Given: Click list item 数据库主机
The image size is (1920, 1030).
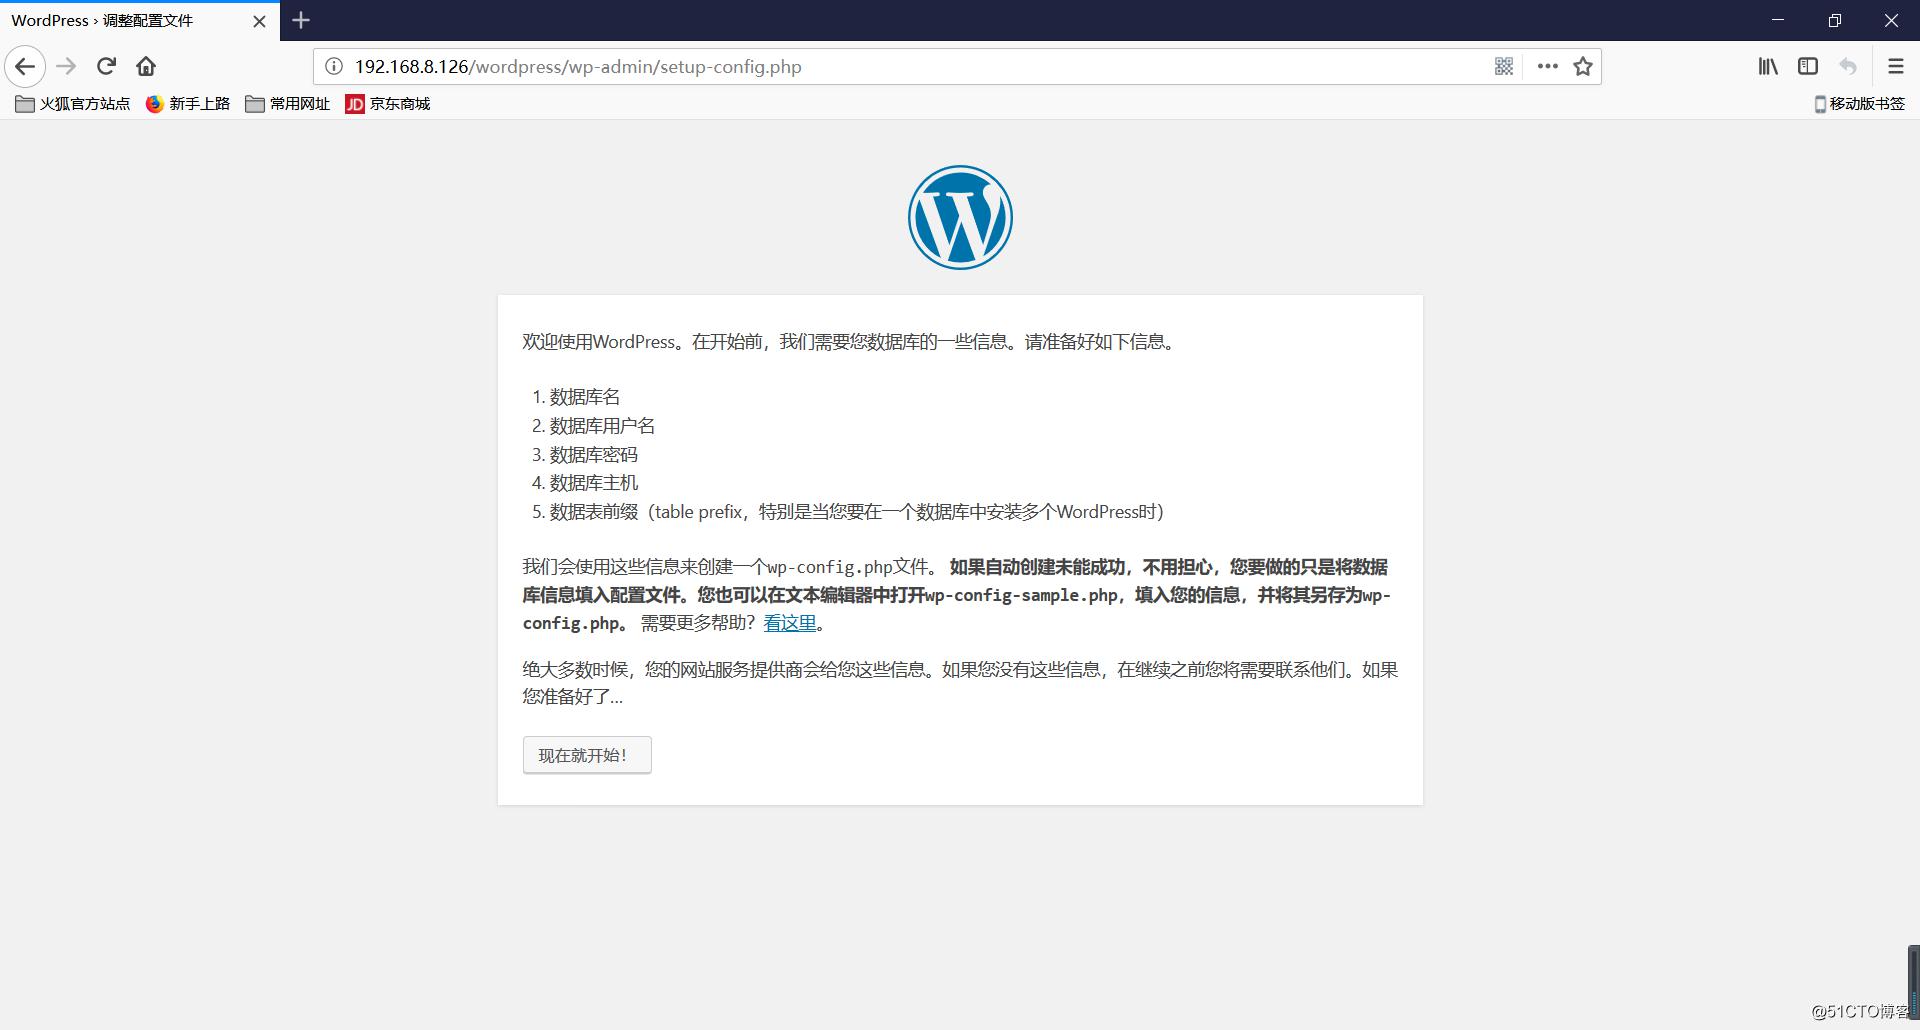Looking at the screenshot, I should point(594,483).
